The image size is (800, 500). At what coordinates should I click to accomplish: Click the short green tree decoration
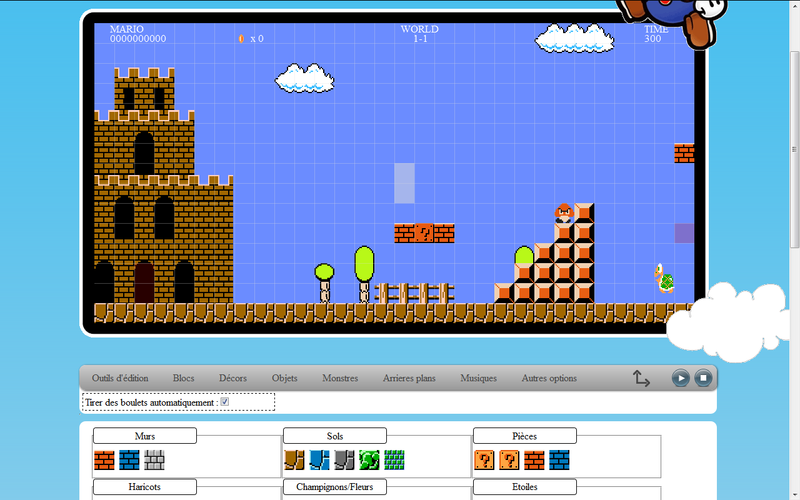[x=324, y=283]
